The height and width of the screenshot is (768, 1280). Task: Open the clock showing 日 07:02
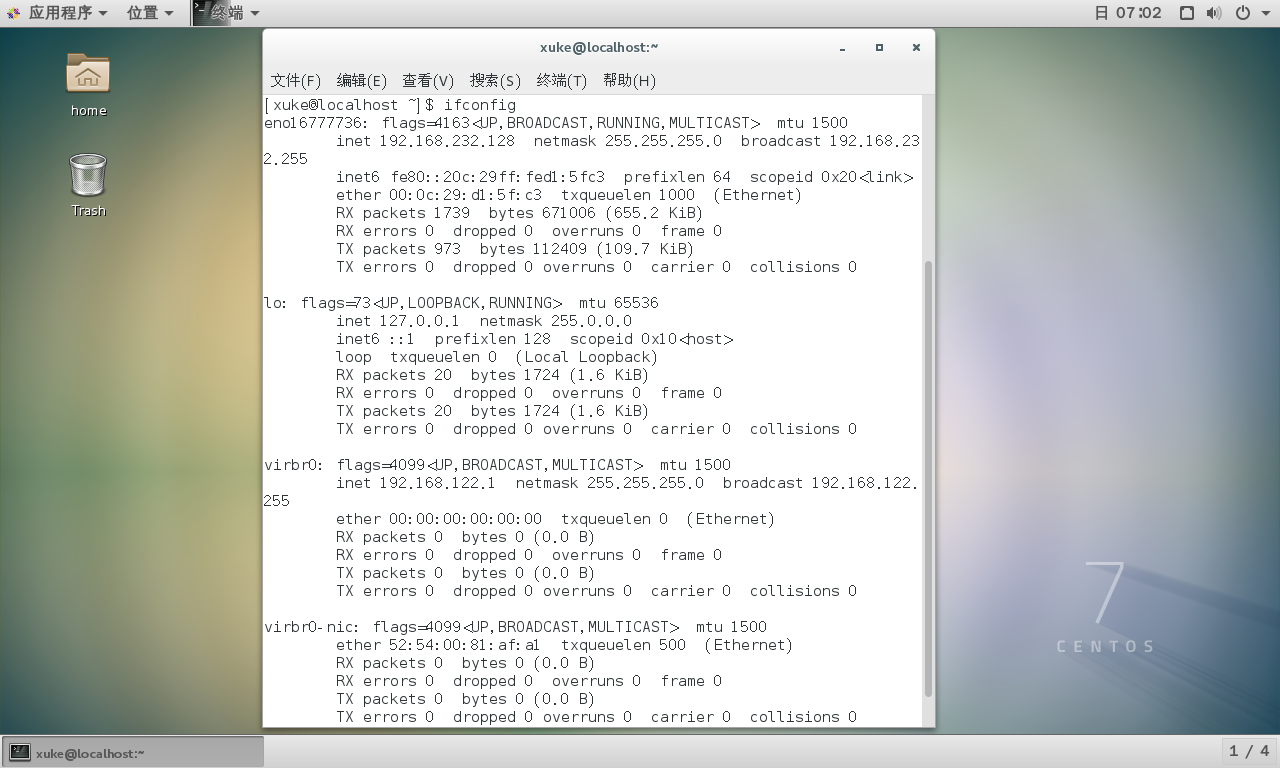pos(1128,13)
